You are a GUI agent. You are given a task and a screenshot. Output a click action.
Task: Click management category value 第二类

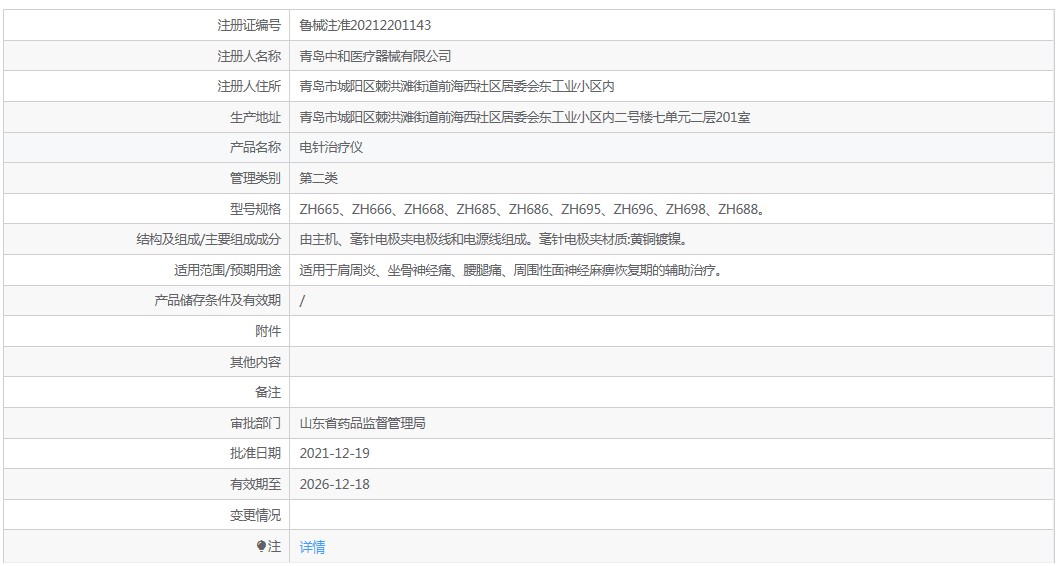tap(318, 178)
